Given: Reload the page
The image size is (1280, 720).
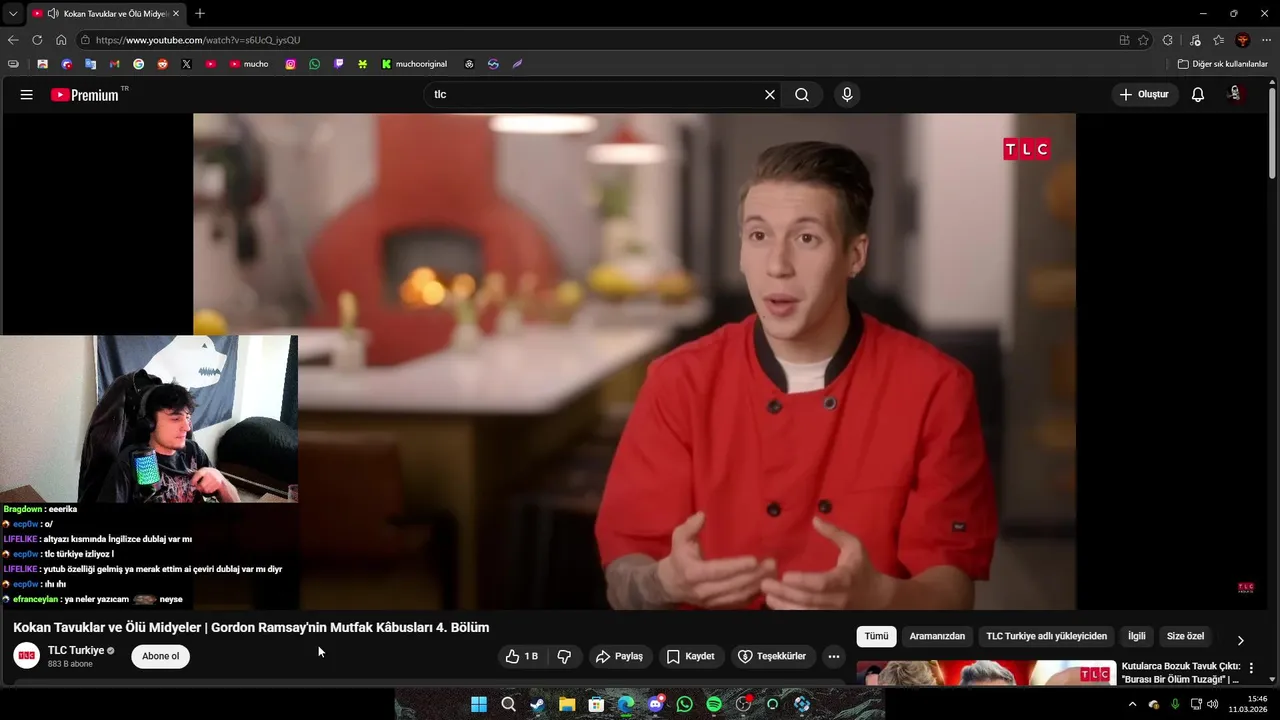Looking at the screenshot, I should (37, 40).
